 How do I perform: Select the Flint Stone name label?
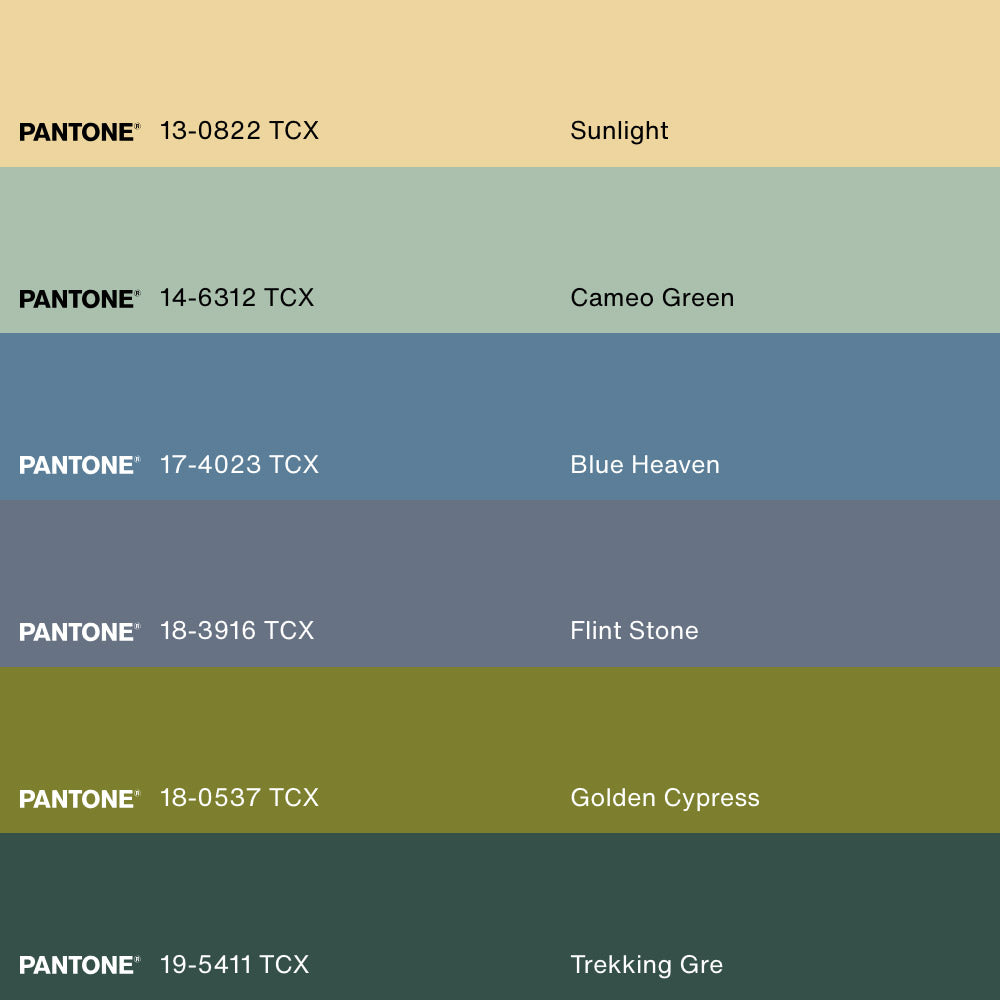coord(634,631)
